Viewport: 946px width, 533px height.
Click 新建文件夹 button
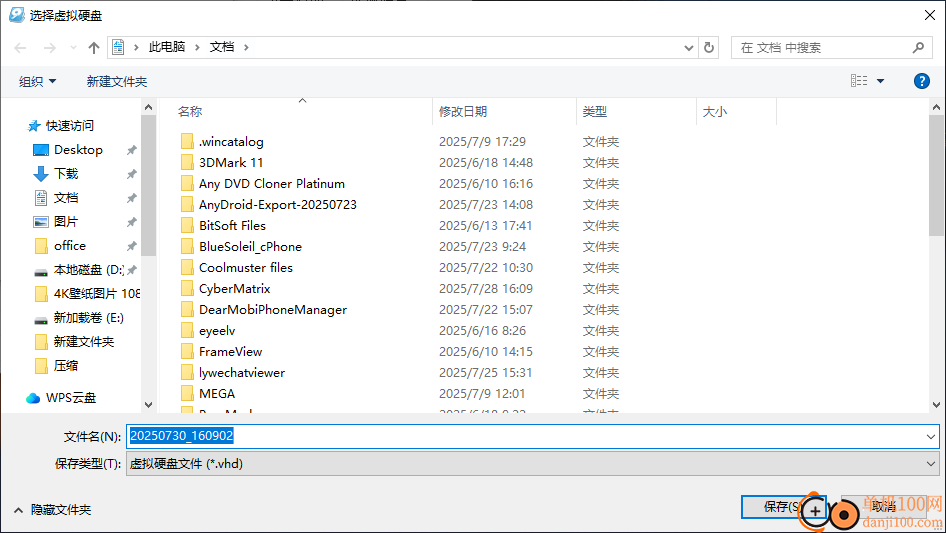point(116,81)
